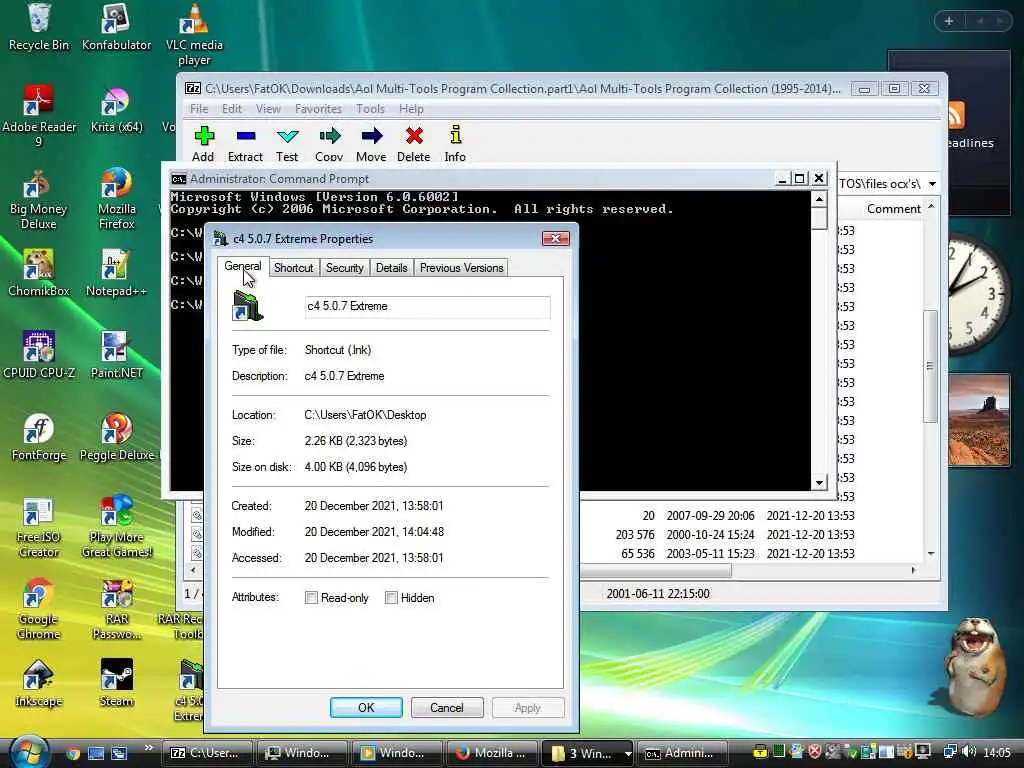Screen dimensions: 1024x768
Task: Launch Mozilla Firefox from desktop
Action: tap(116, 199)
